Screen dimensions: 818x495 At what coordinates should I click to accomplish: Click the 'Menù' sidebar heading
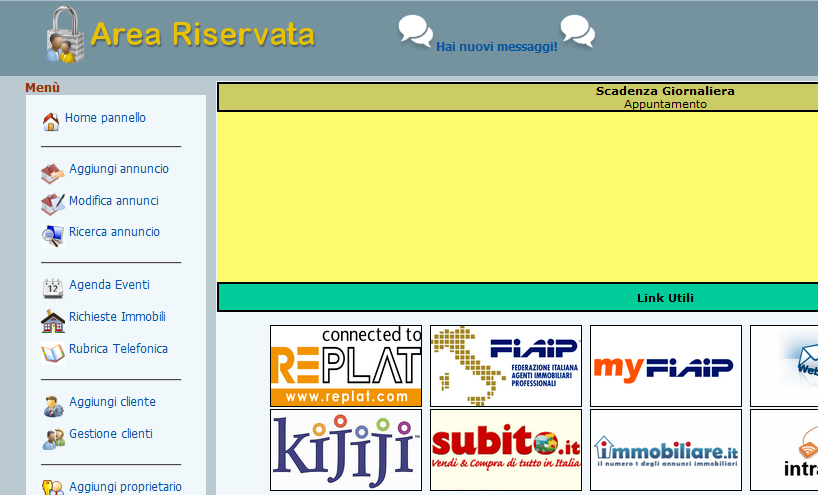pyautogui.click(x=42, y=87)
